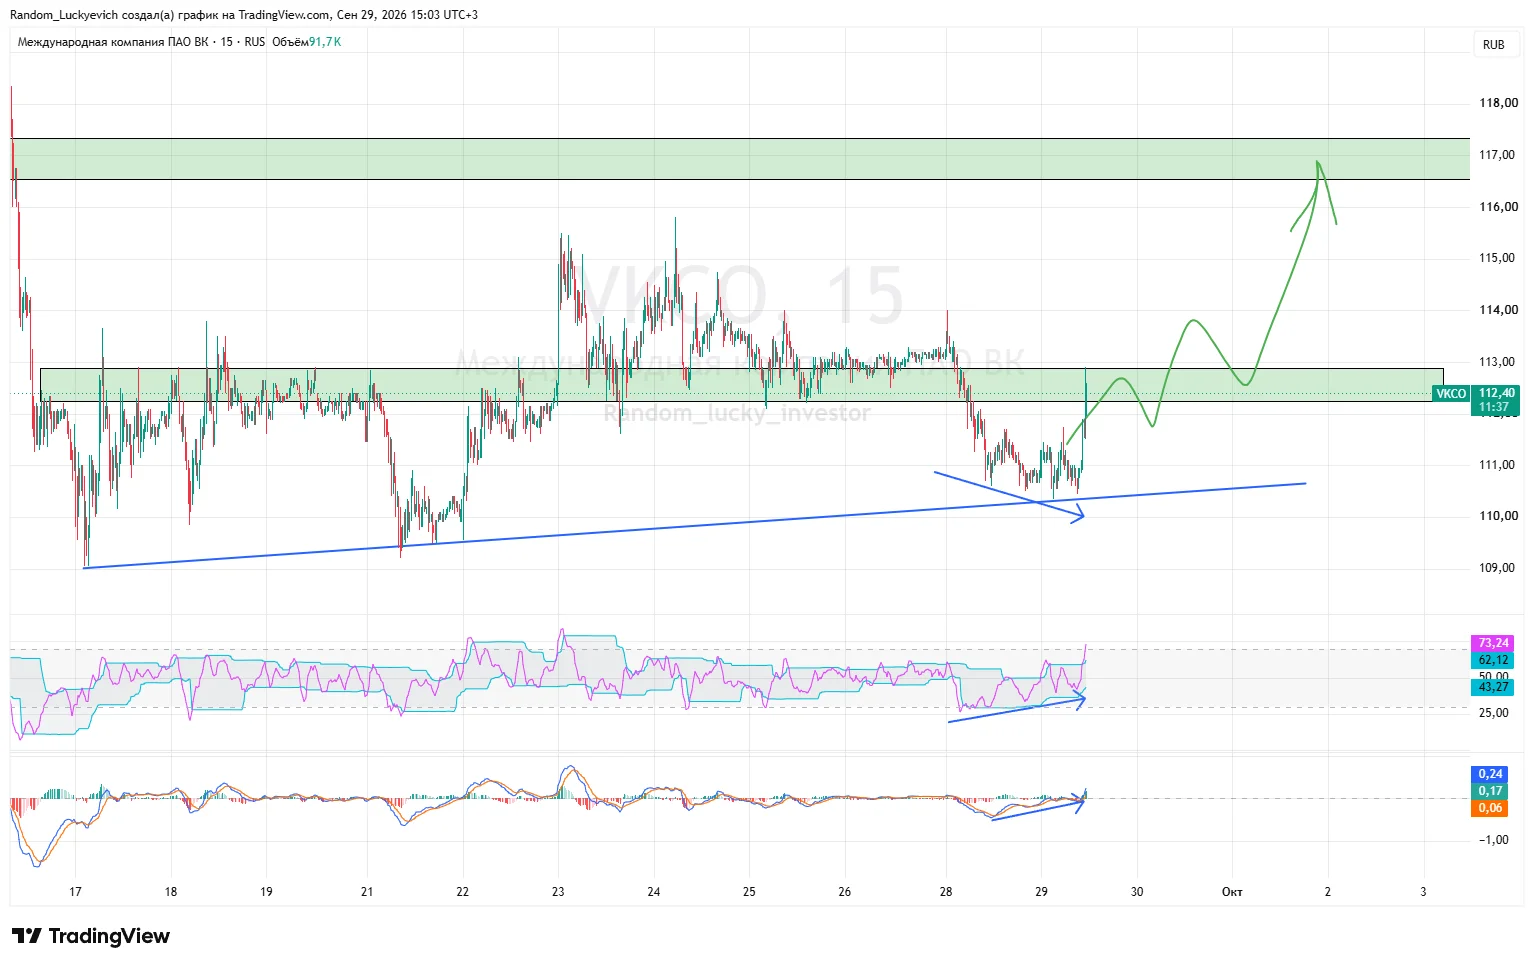The height and width of the screenshot is (966, 1534).
Task: Click the 11:37 bar countdown label
Action: (x=1494, y=407)
